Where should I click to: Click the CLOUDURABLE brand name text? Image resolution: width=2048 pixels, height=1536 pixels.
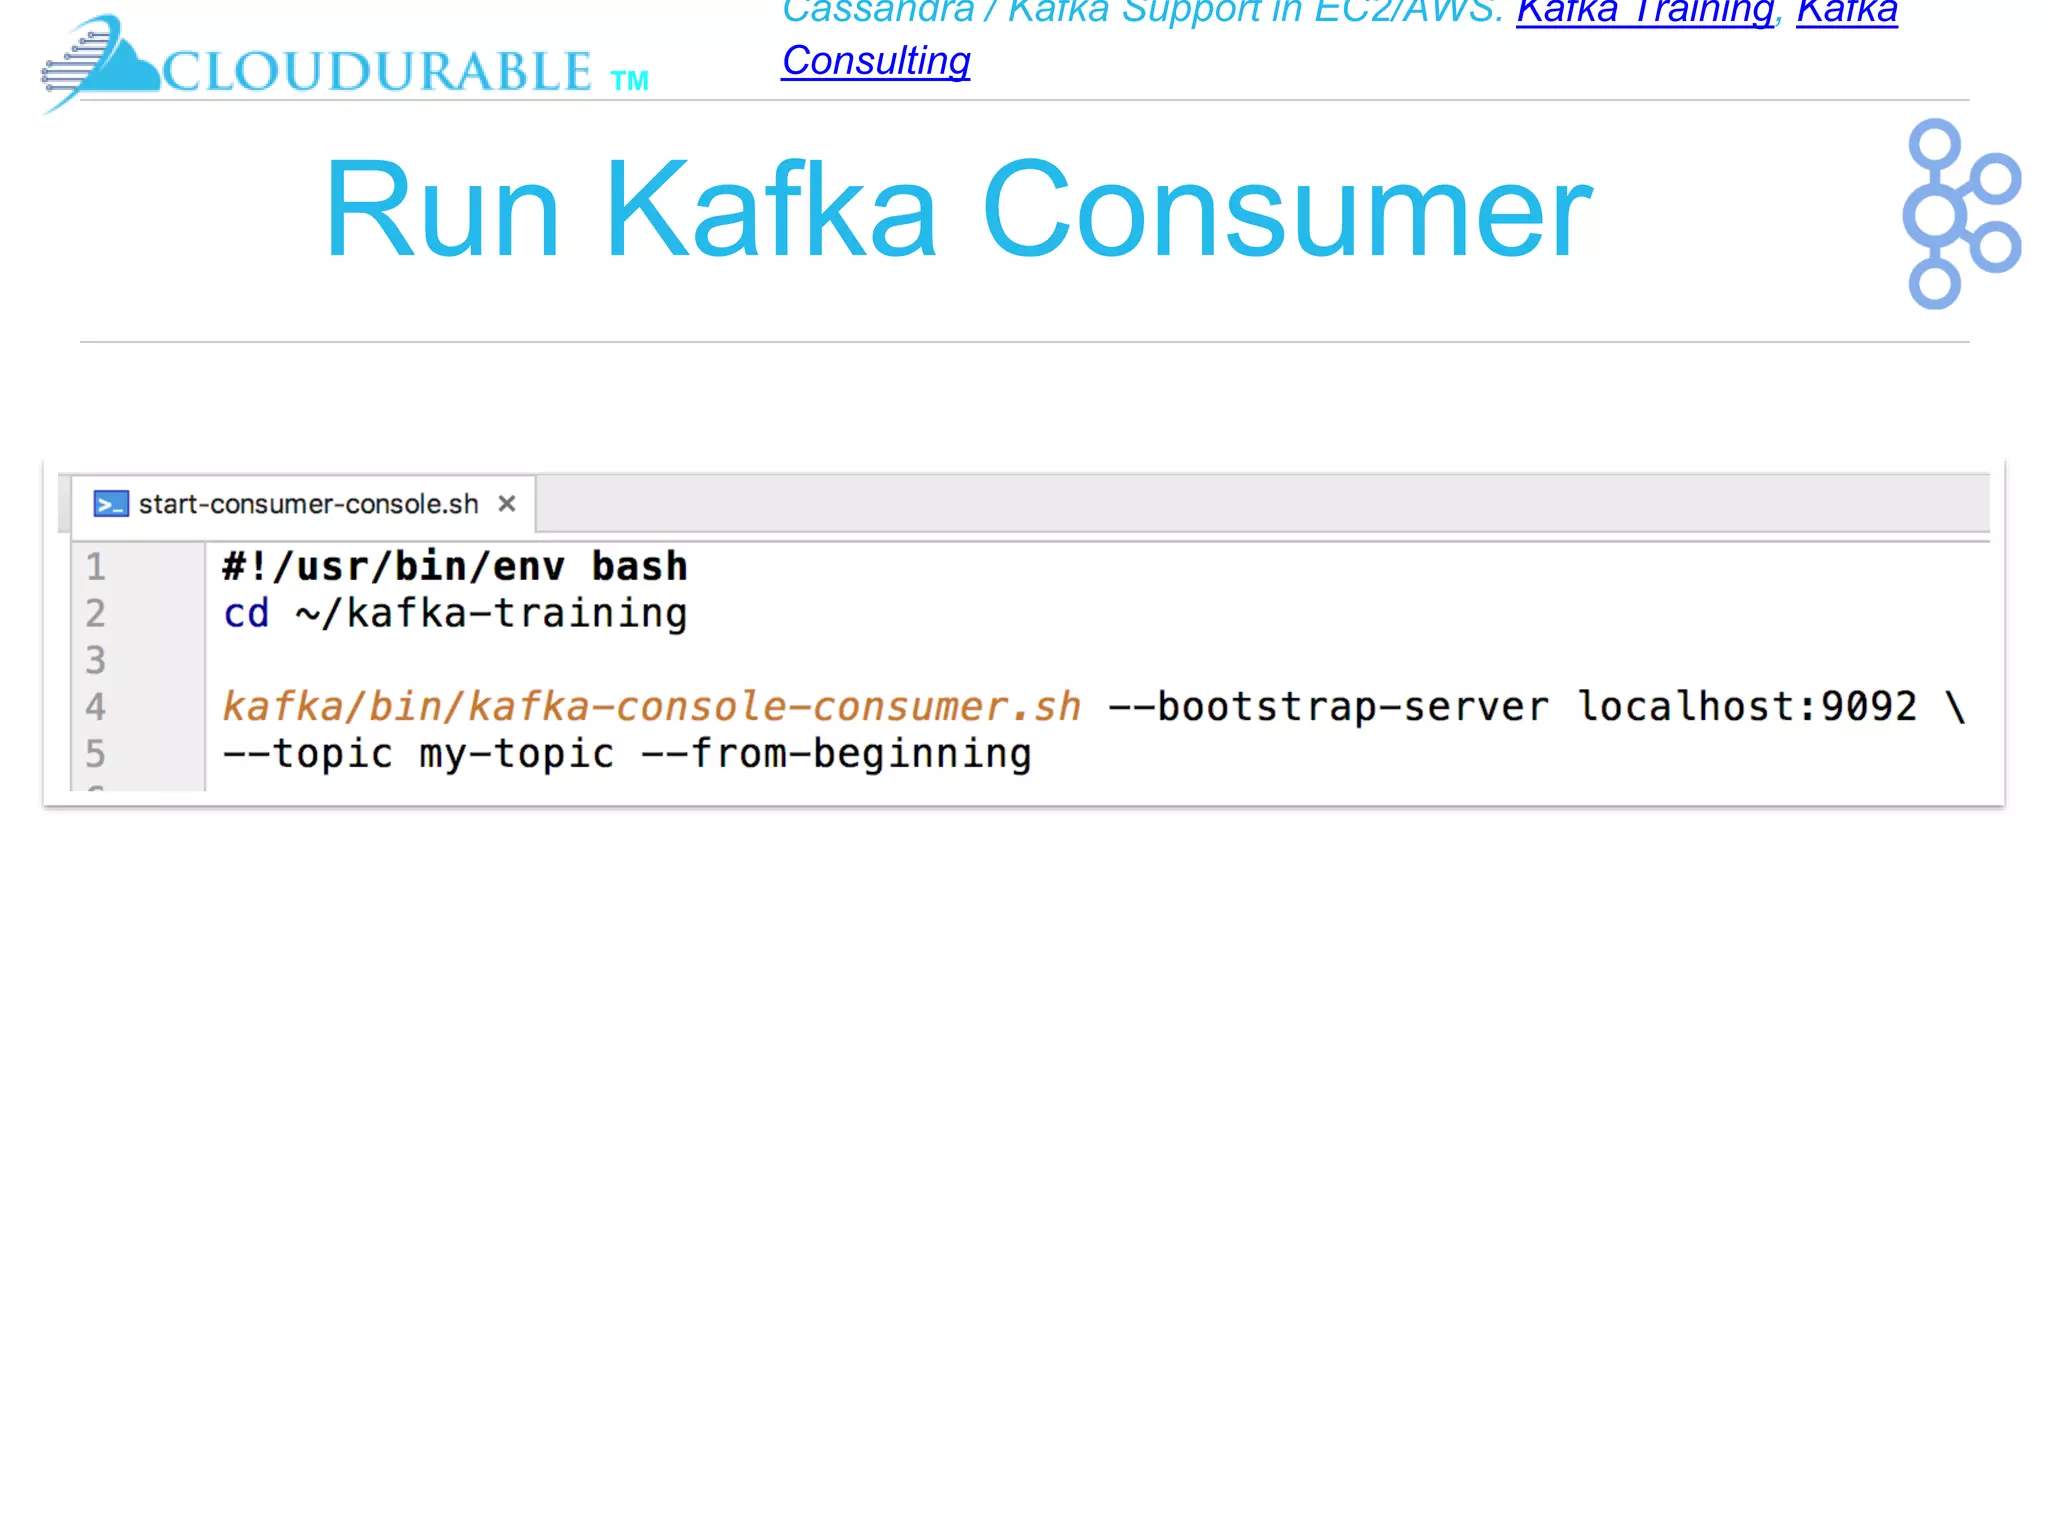[378, 72]
